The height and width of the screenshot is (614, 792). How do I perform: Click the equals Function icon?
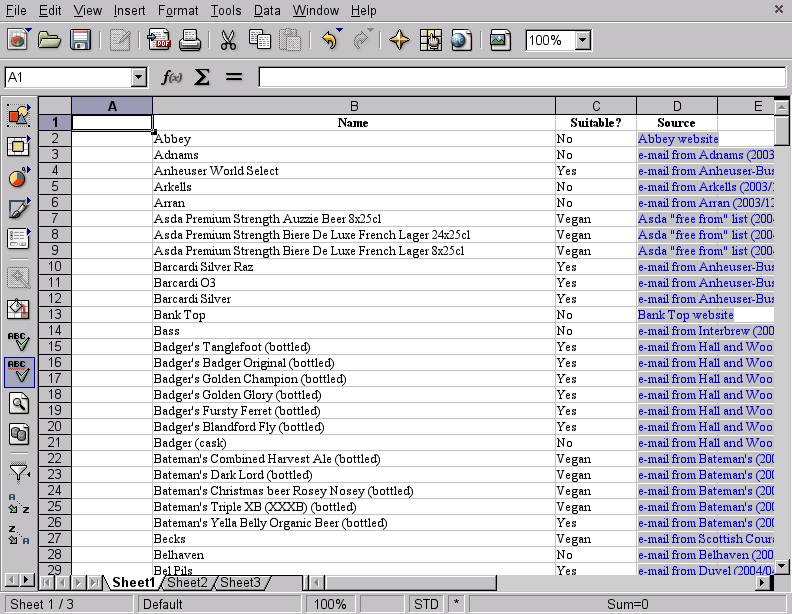pos(233,77)
